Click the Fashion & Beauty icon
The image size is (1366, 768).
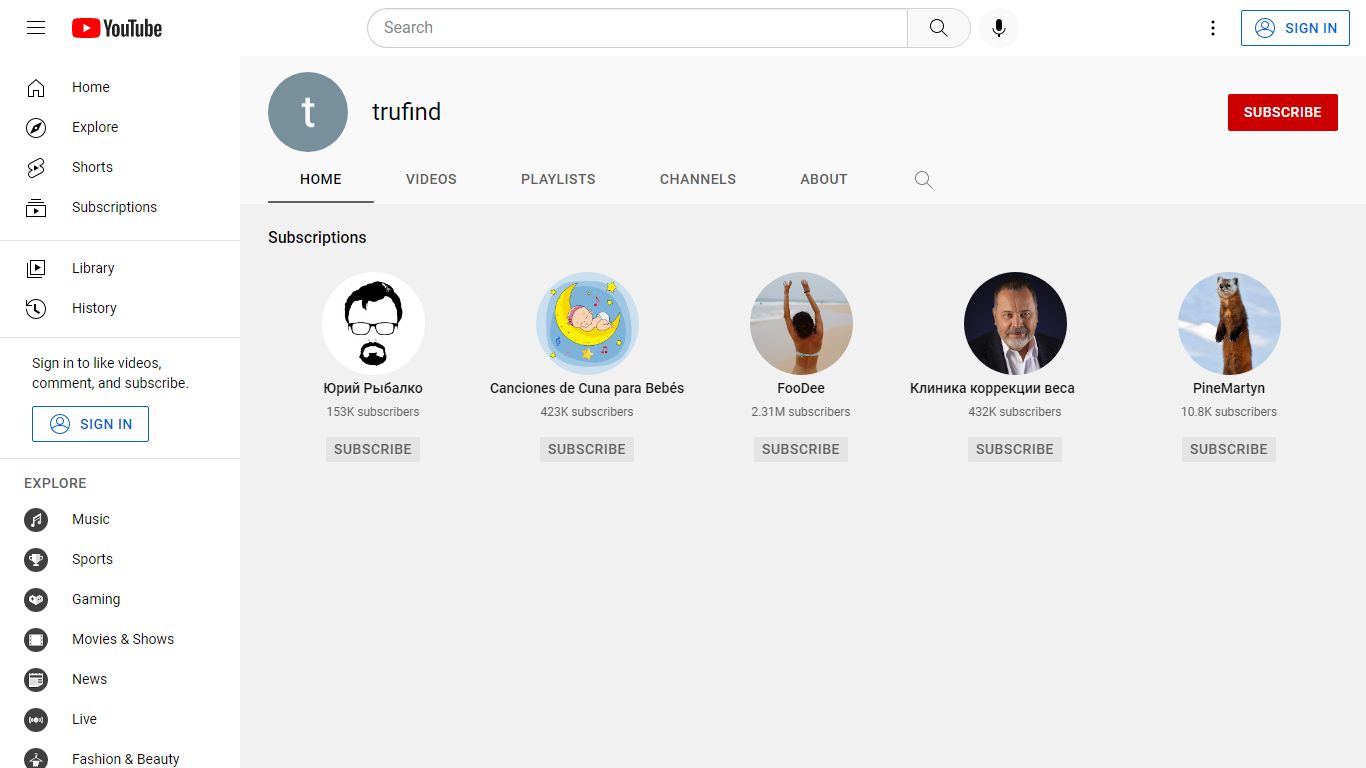36,759
